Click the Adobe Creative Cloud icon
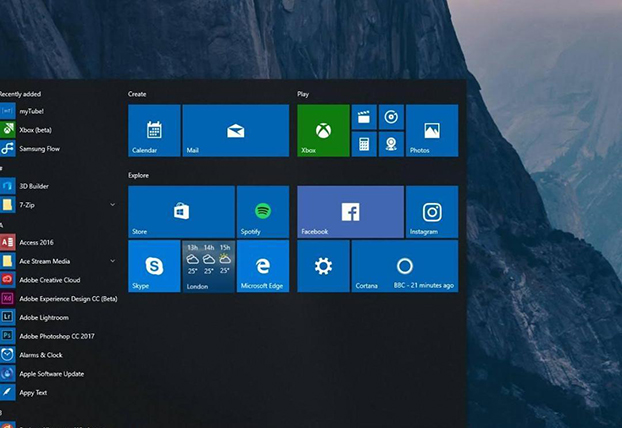 tap(8, 280)
